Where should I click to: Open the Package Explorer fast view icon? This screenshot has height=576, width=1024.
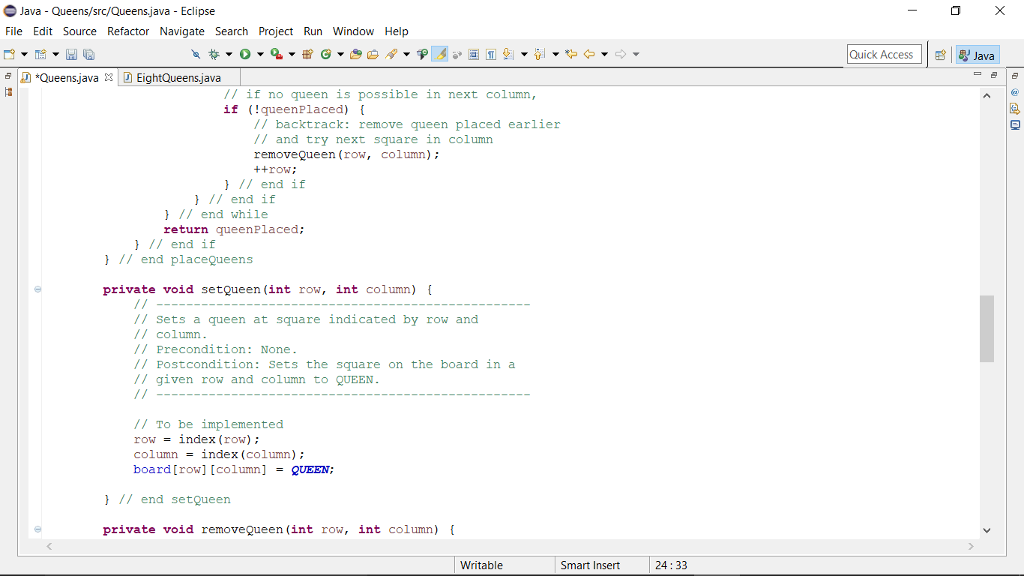point(8,92)
